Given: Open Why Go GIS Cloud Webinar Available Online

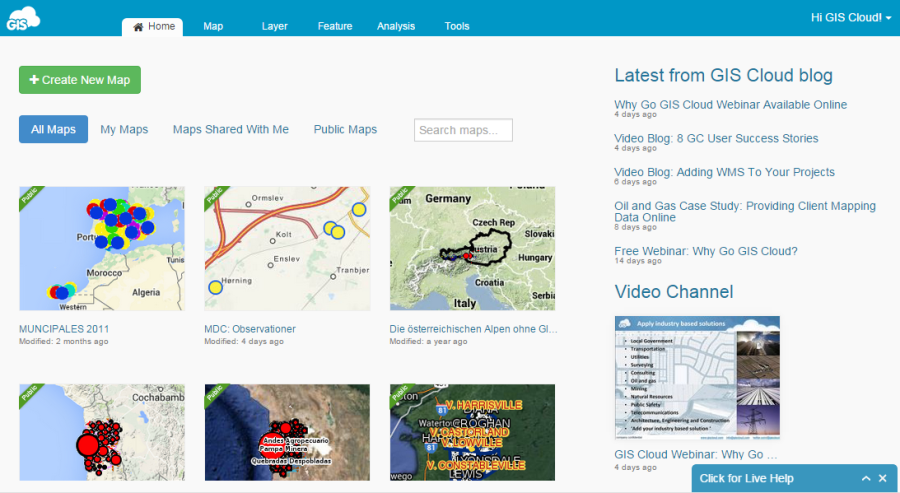Looking at the screenshot, I should [x=730, y=104].
